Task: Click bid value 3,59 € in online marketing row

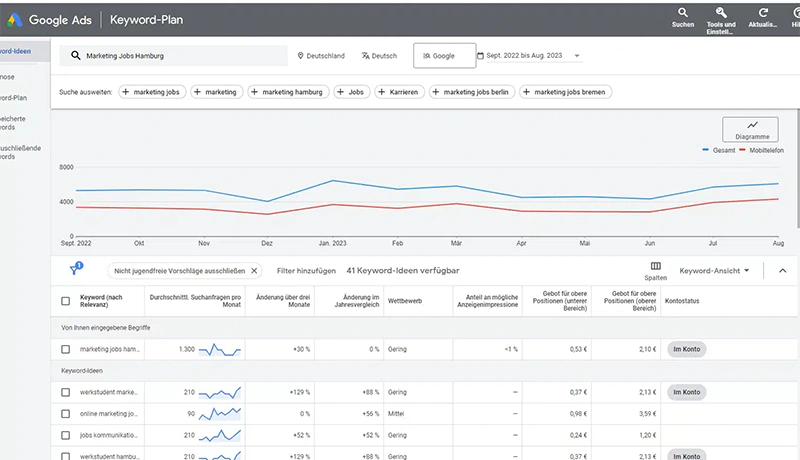Action: click(x=647, y=414)
